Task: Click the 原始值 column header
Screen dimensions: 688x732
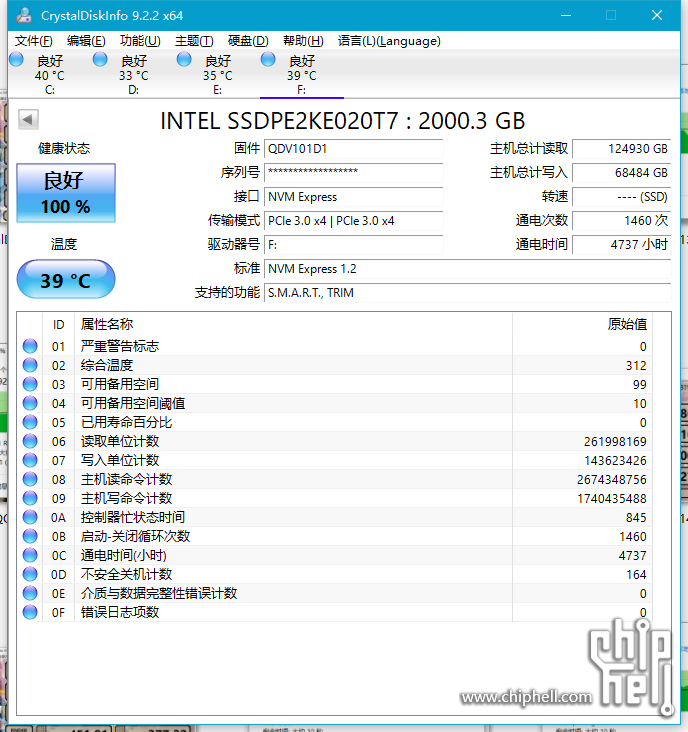Action: point(582,324)
